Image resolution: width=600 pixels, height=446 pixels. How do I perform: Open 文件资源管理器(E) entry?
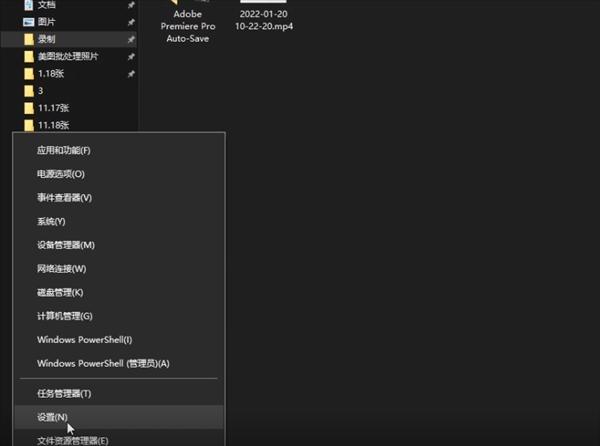coord(119,439)
